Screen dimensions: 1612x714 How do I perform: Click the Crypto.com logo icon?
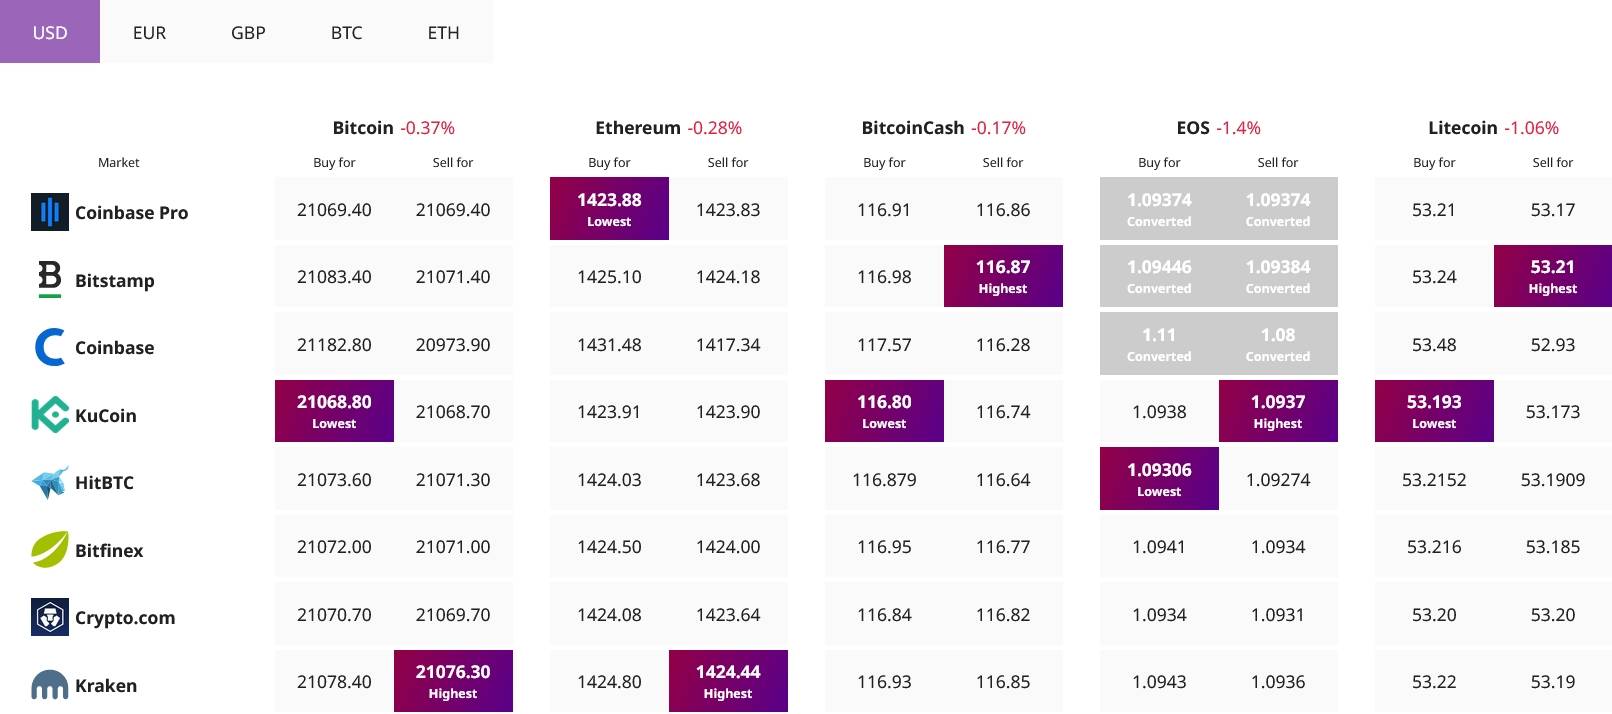(x=50, y=617)
